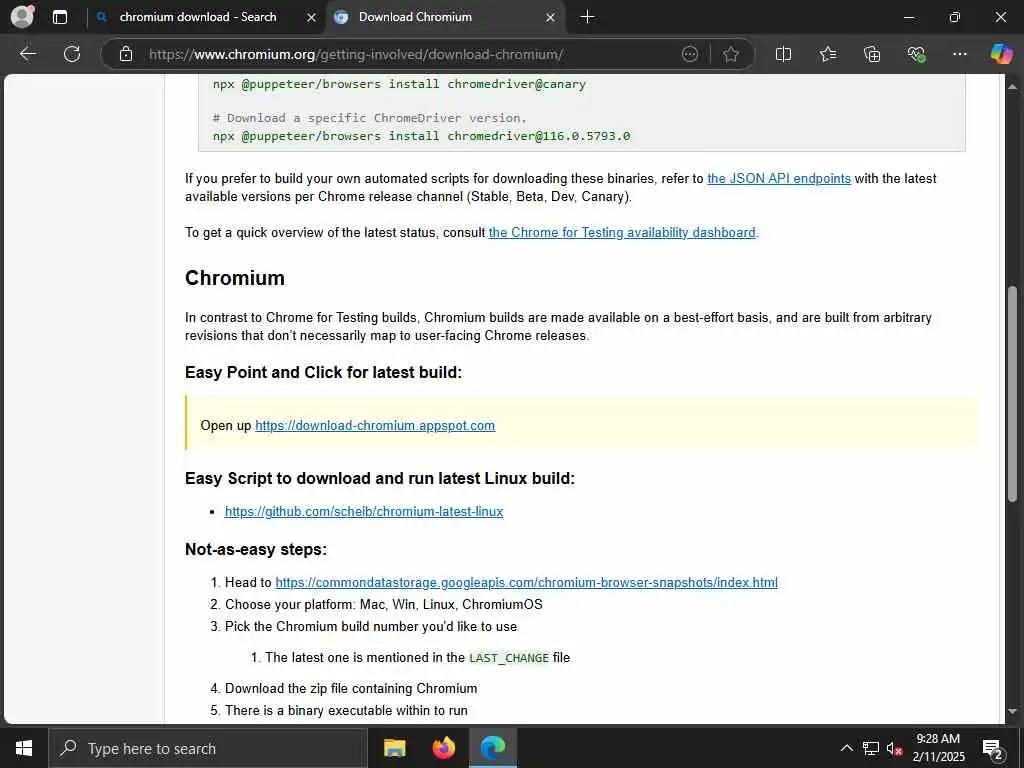
Task: Open Browser essentials heart icon
Action: [x=916, y=54]
